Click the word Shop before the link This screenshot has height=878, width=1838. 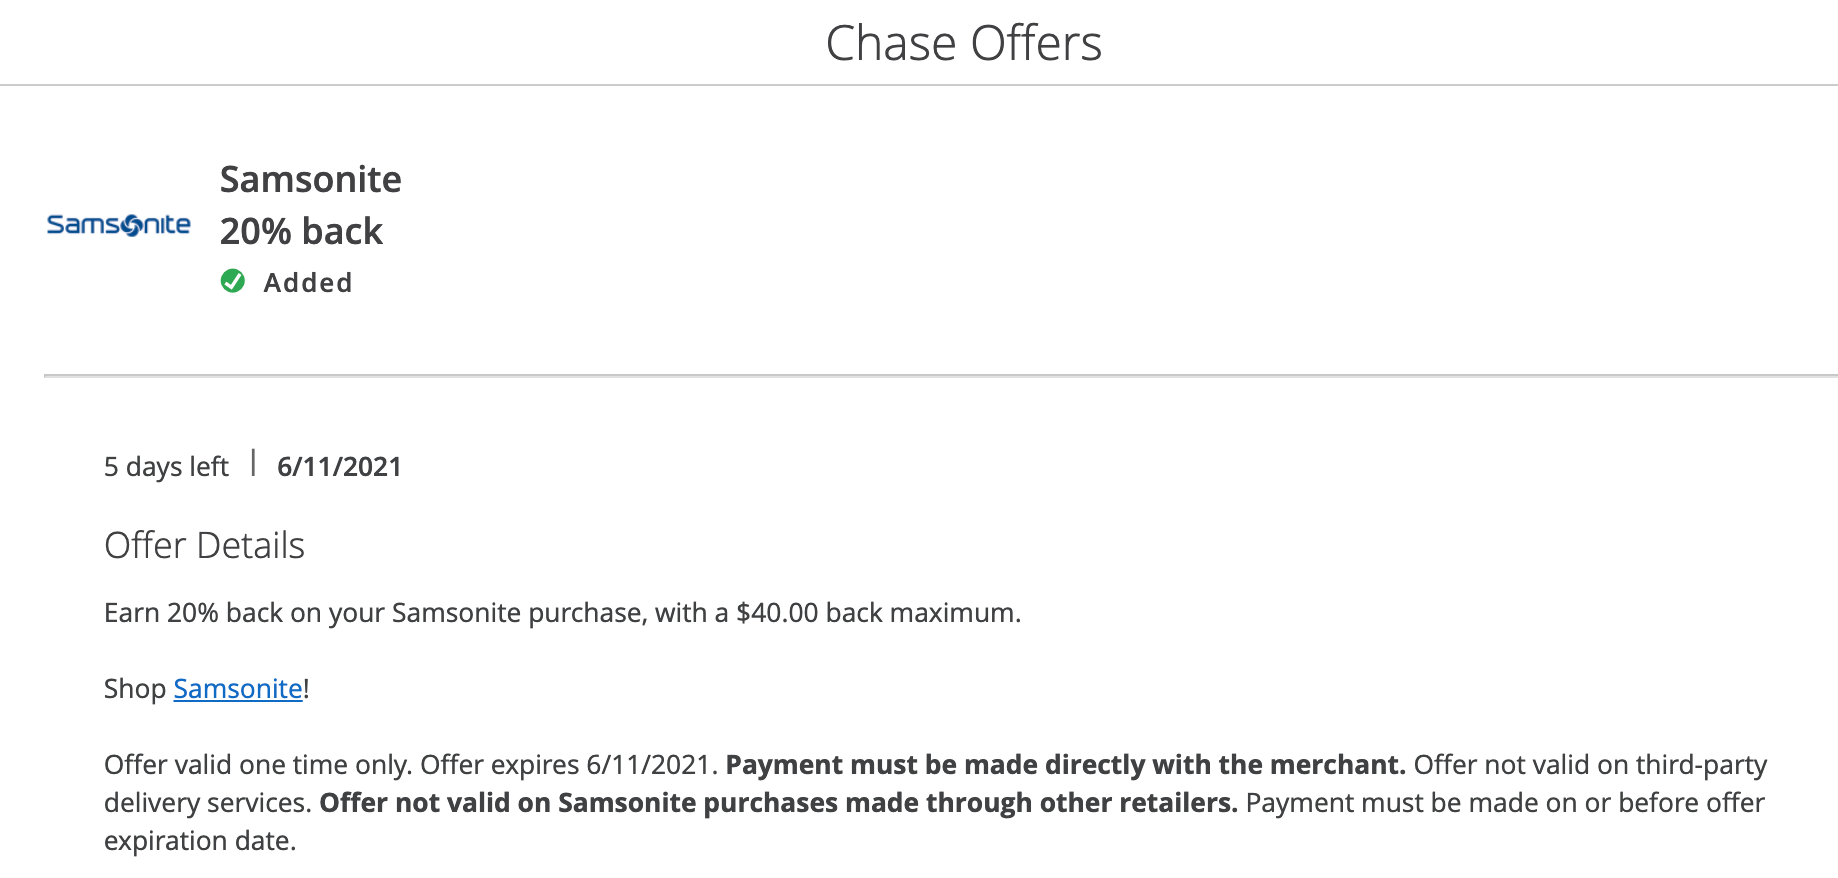[135, 688]
